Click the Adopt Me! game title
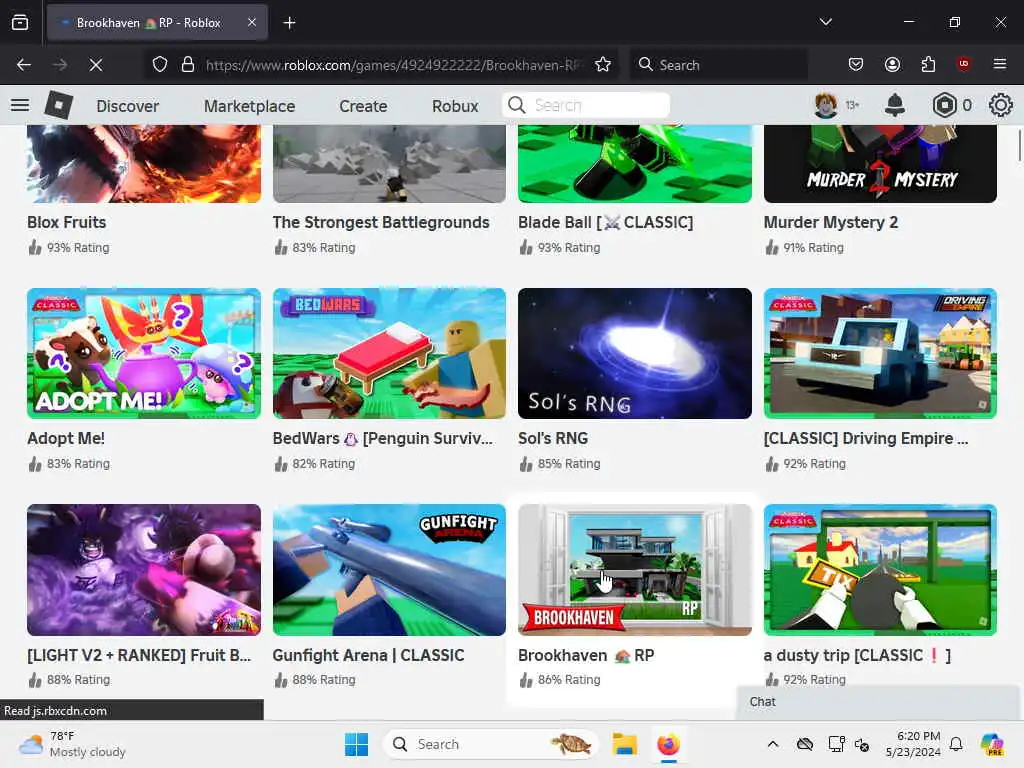The image size is (1024, 768). [65, 438]
